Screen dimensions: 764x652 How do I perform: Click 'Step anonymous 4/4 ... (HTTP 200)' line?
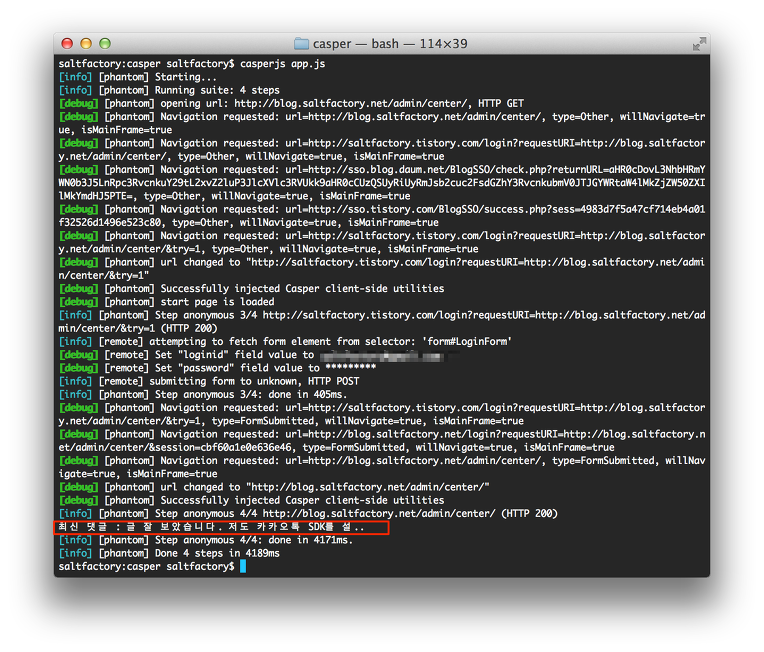308,513
